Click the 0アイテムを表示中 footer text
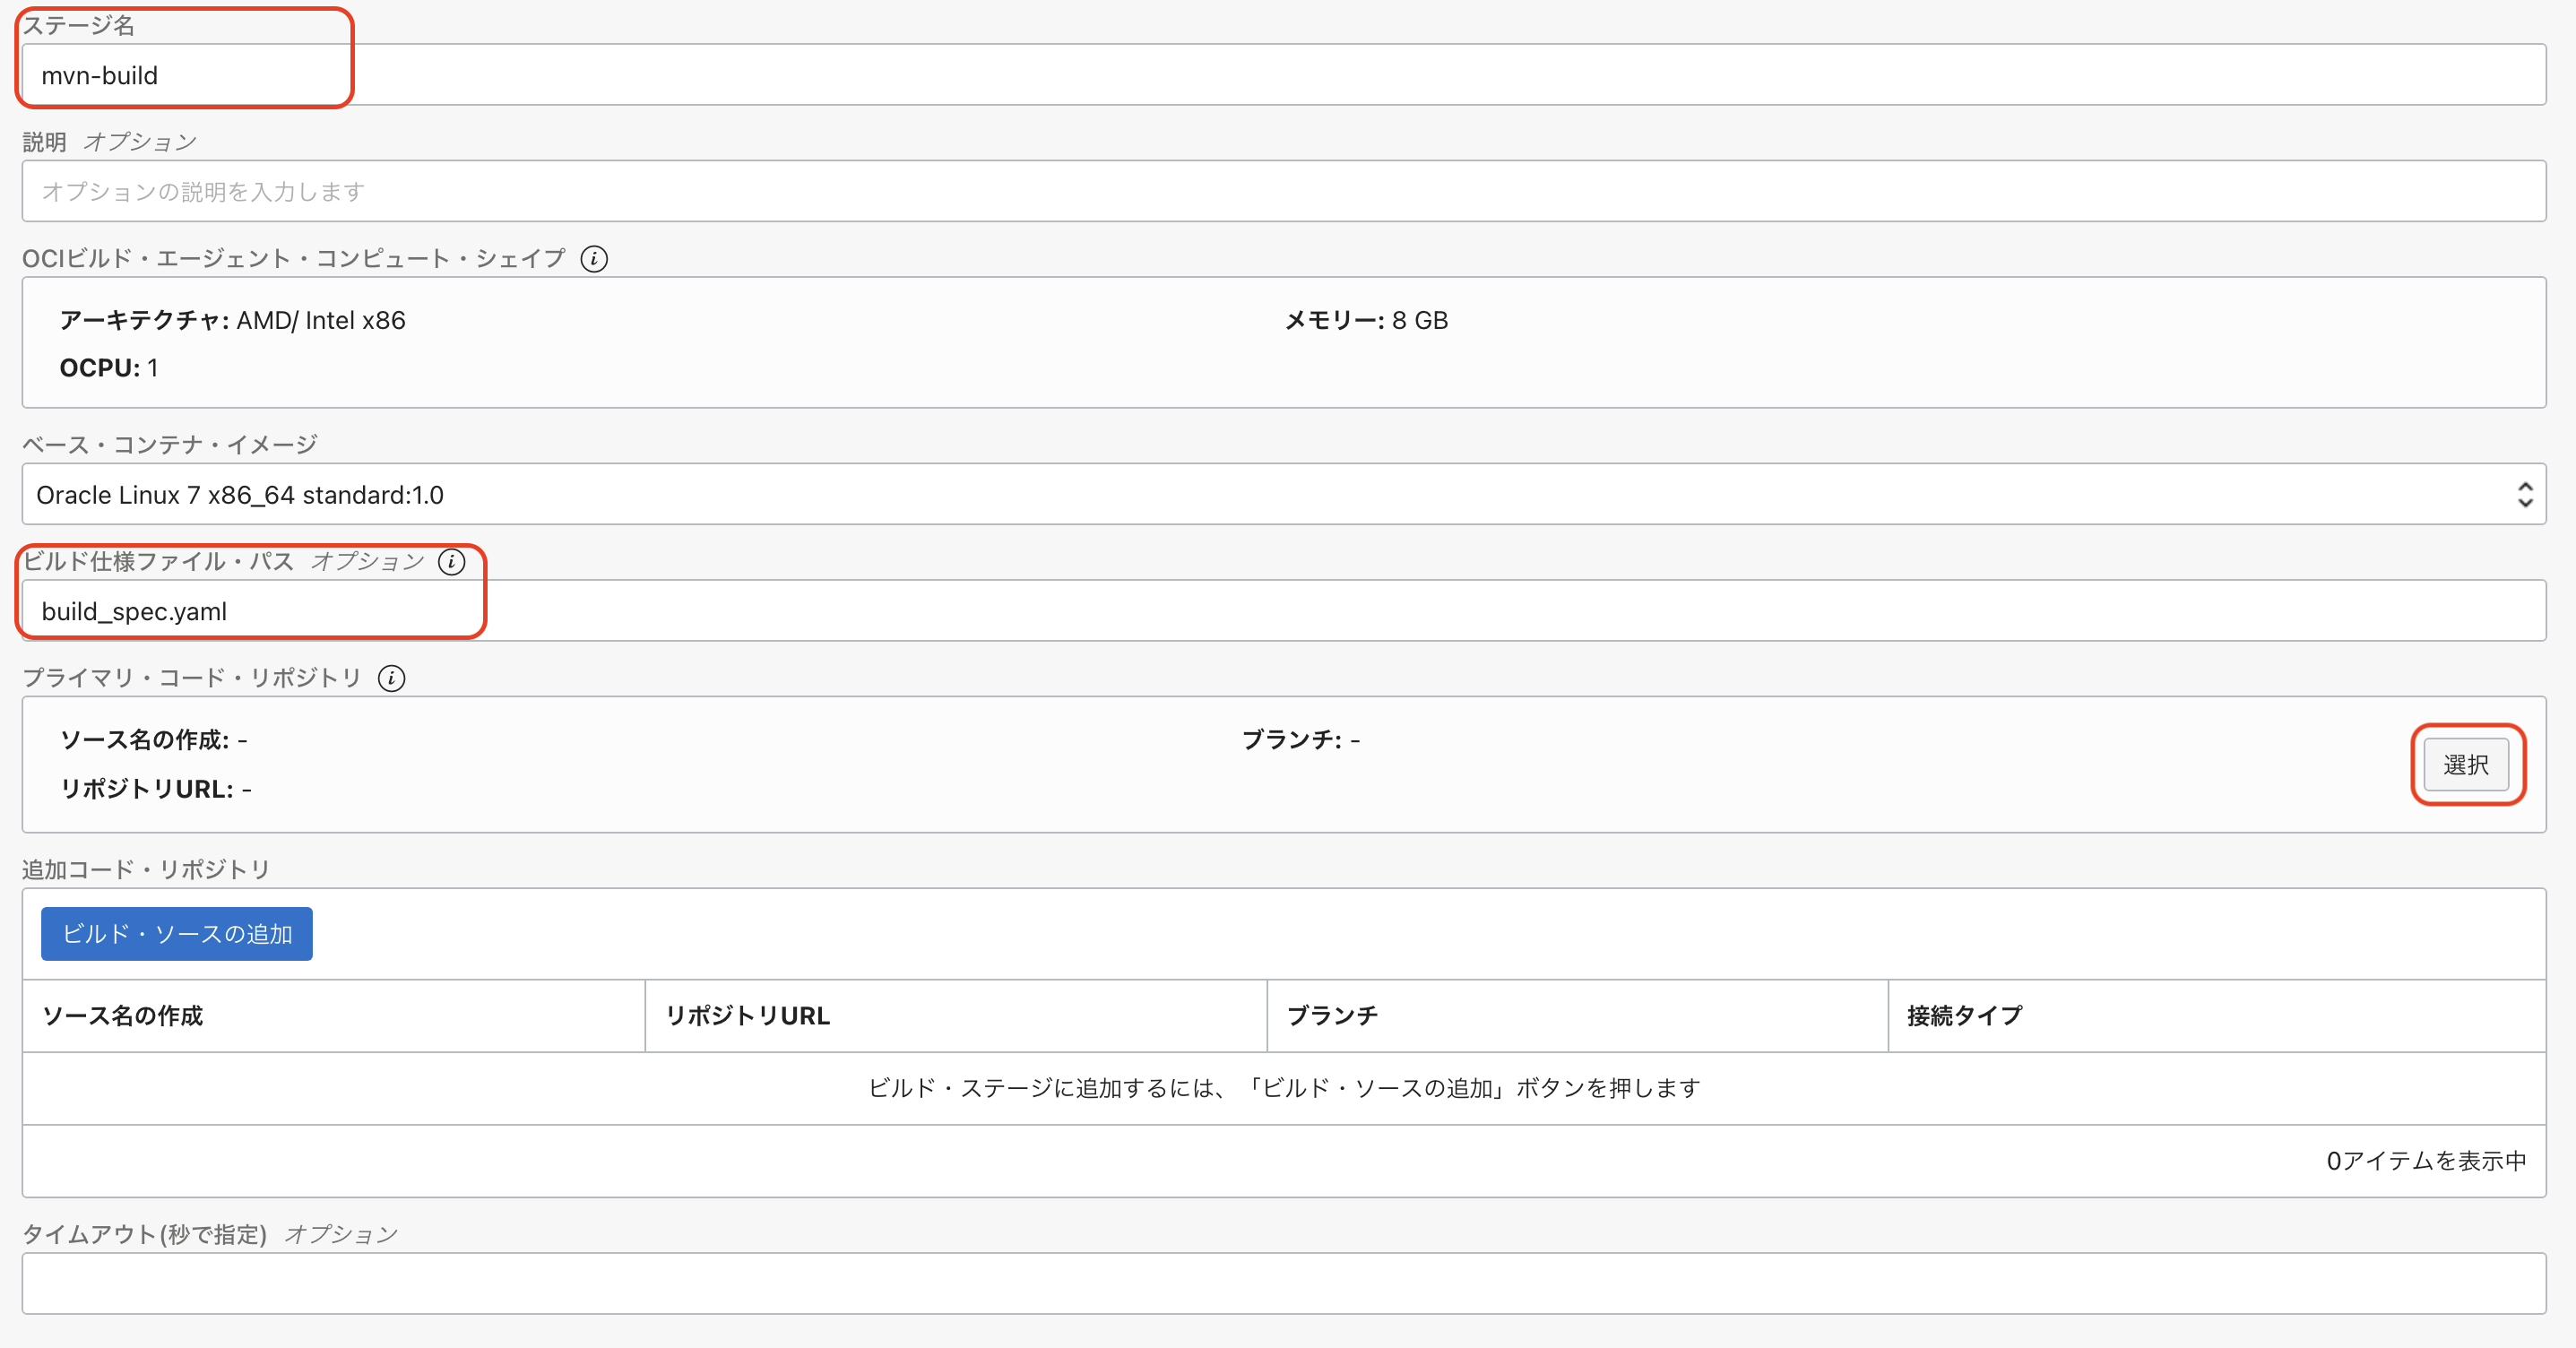 click(2425, 1161)
